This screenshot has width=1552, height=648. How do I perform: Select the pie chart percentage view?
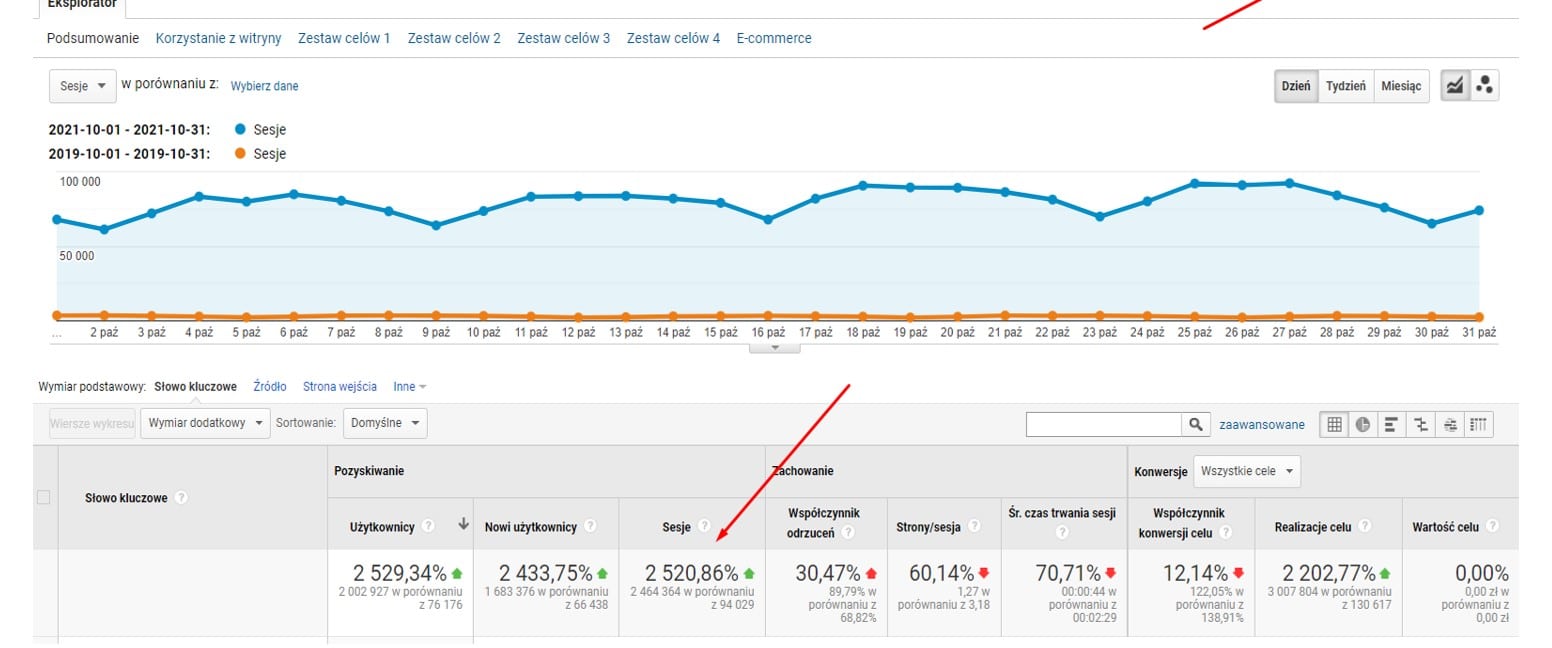pyautogui.click(x=1362, y=424)
